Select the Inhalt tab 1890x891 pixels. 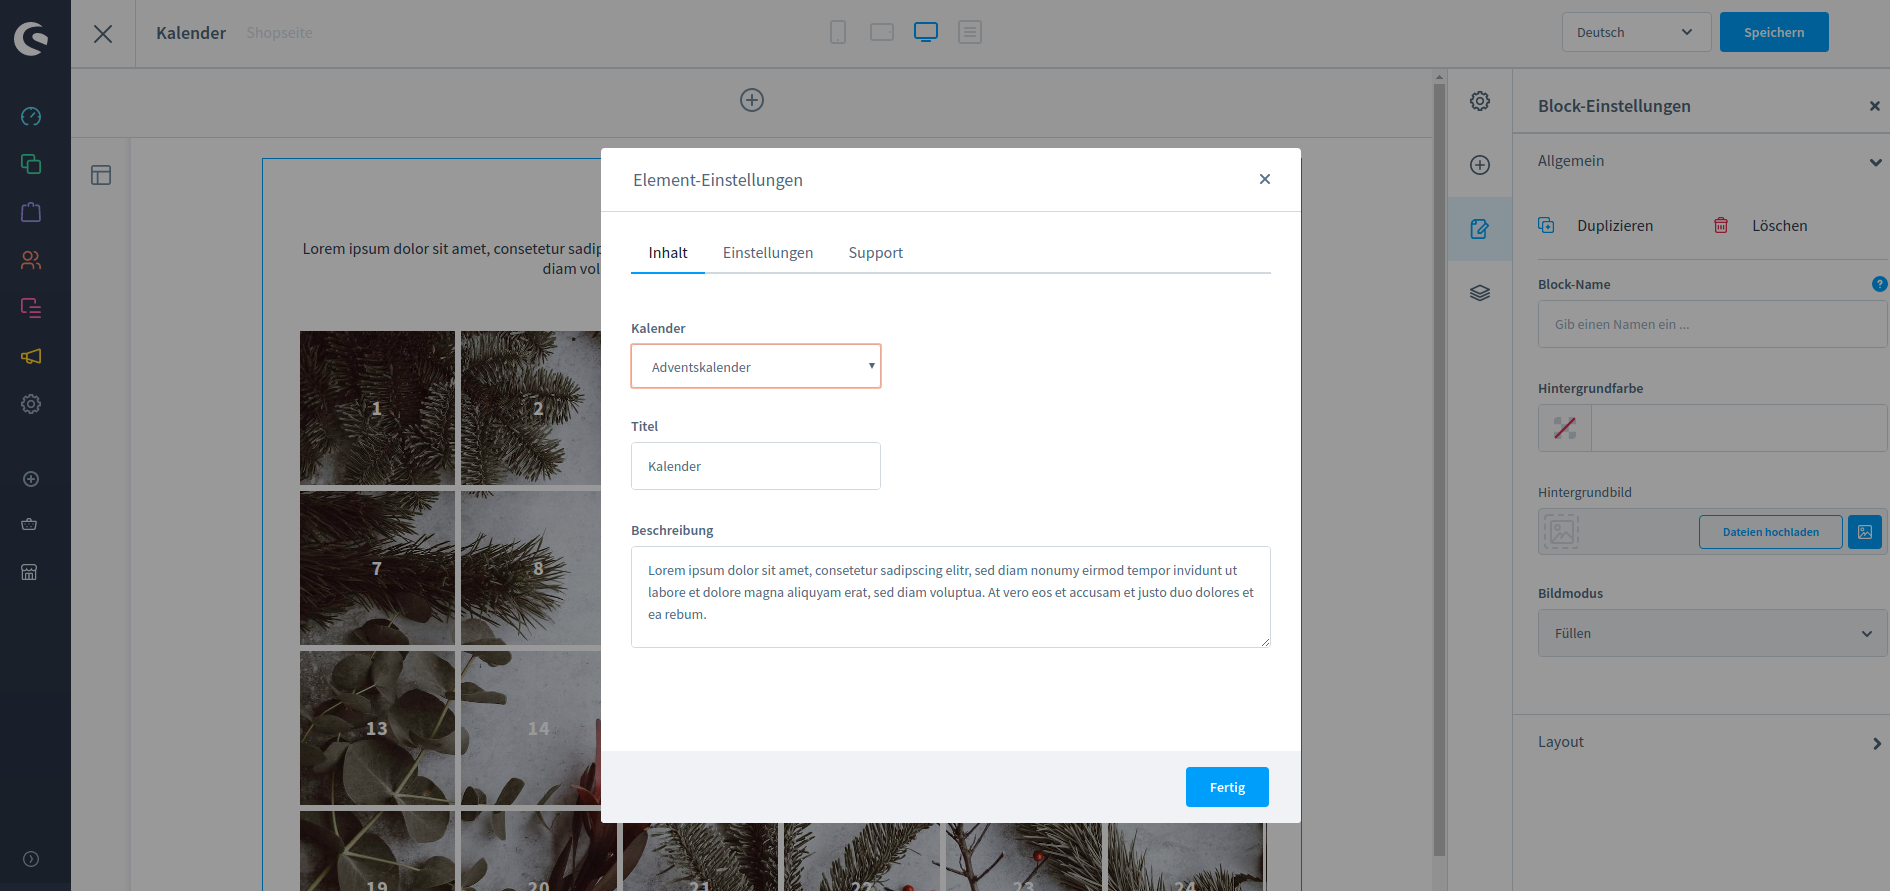(668, 253)
